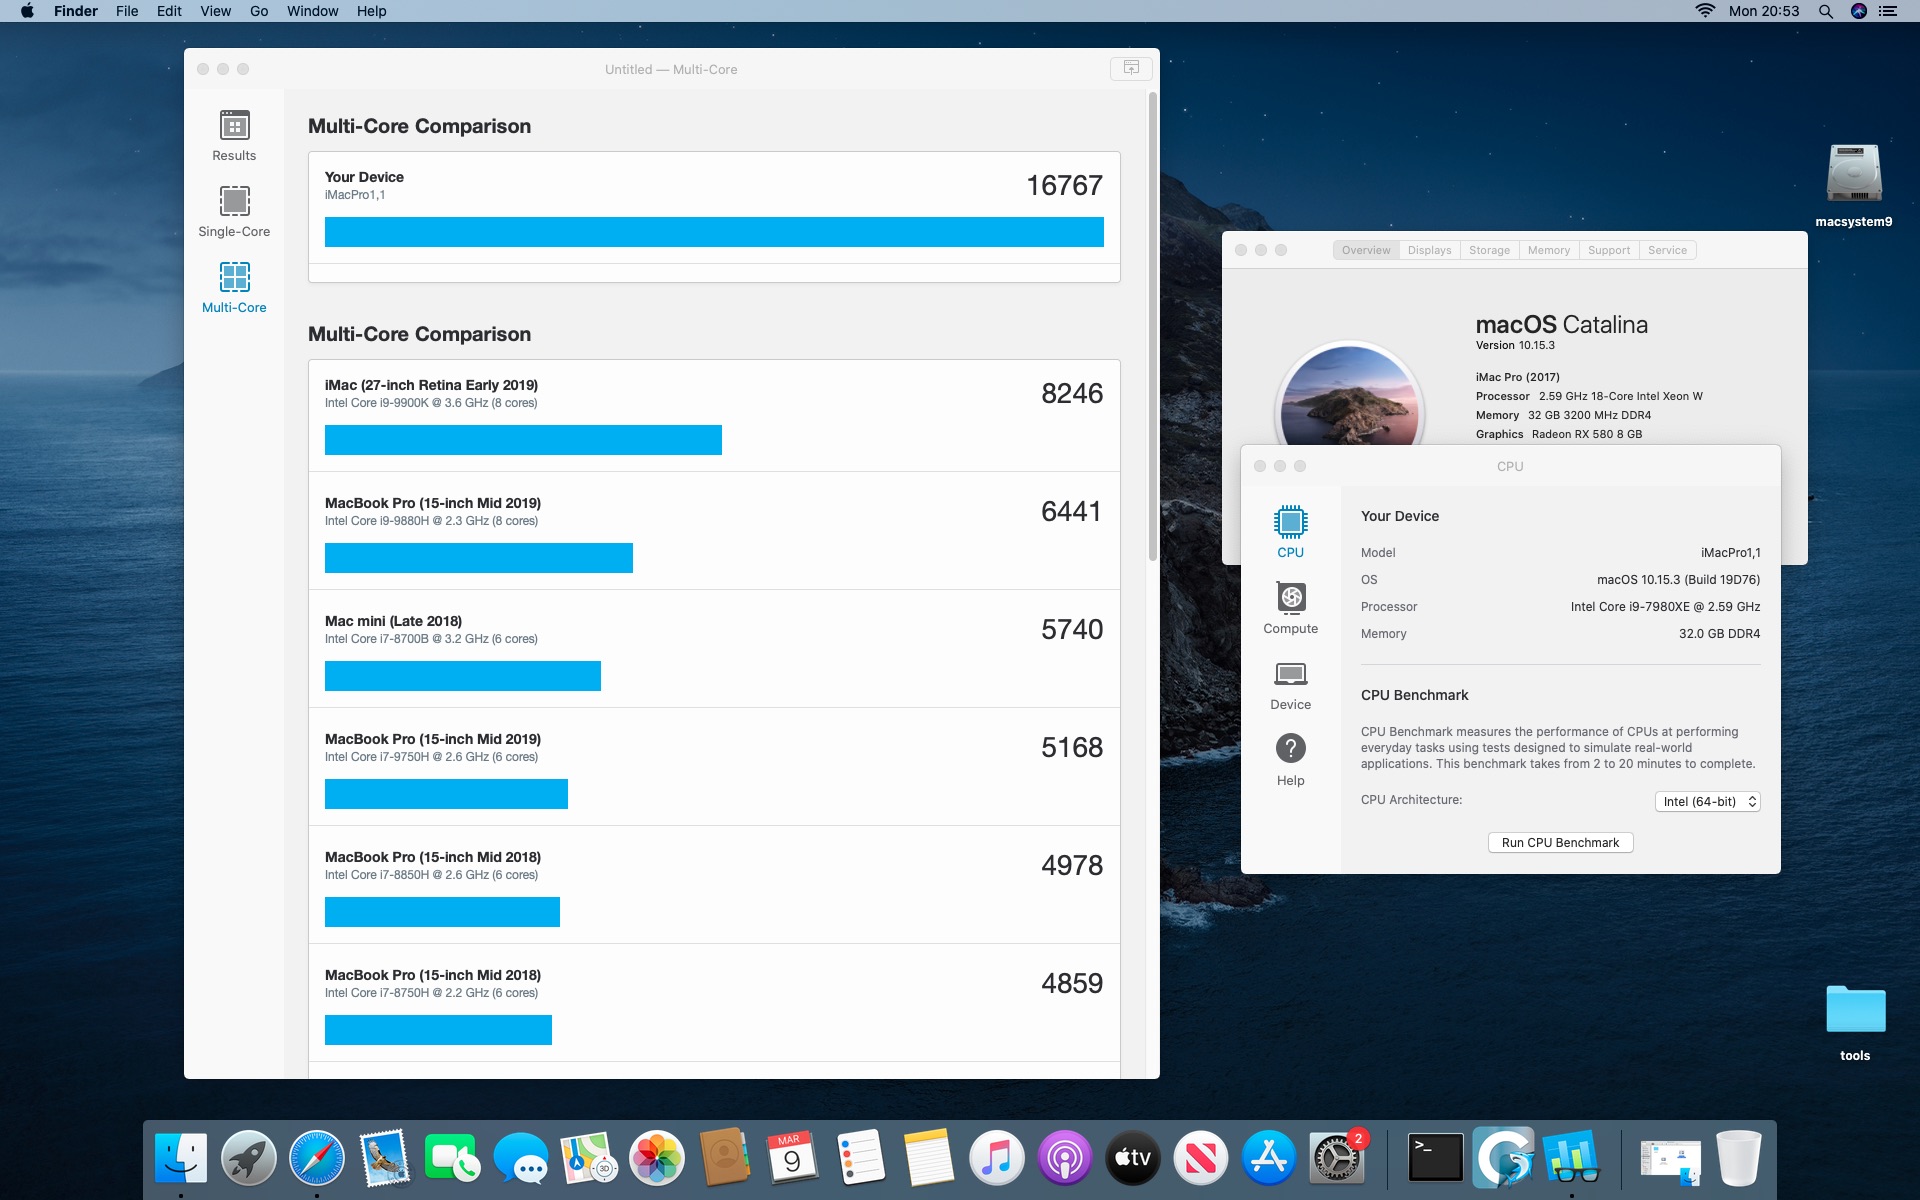Viewport: 1920px width, 1200px height.
Task: Click the share button in results titlebar
Action: (x=1131, y=68)
